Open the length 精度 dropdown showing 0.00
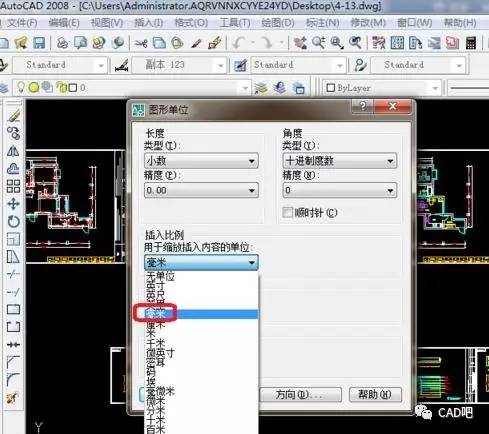This screenshot has width=489, height=434. coord(201,190)
